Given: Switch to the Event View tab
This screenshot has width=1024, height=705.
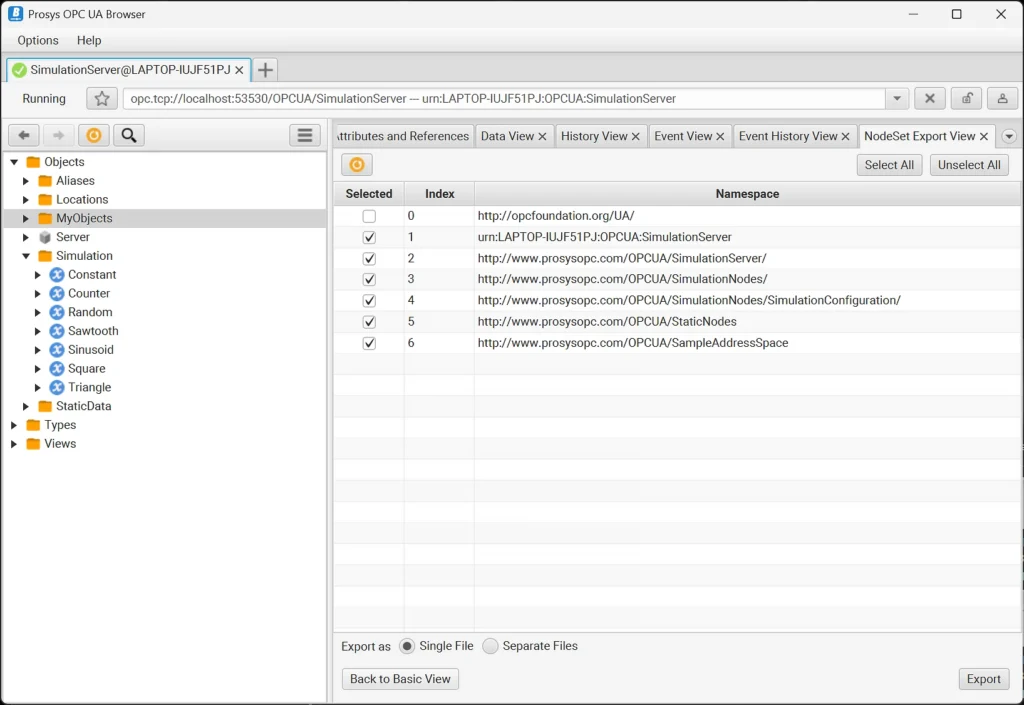Looking at the screenshot, I should [683, 135].
